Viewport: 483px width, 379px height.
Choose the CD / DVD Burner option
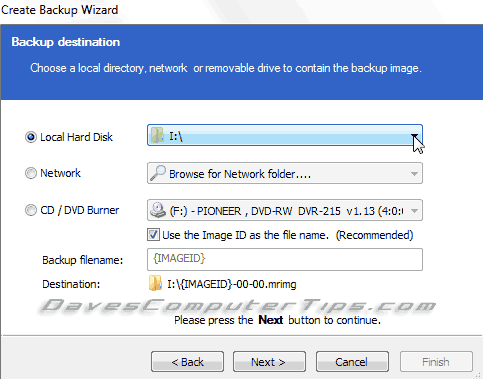[x=31, y=210]
